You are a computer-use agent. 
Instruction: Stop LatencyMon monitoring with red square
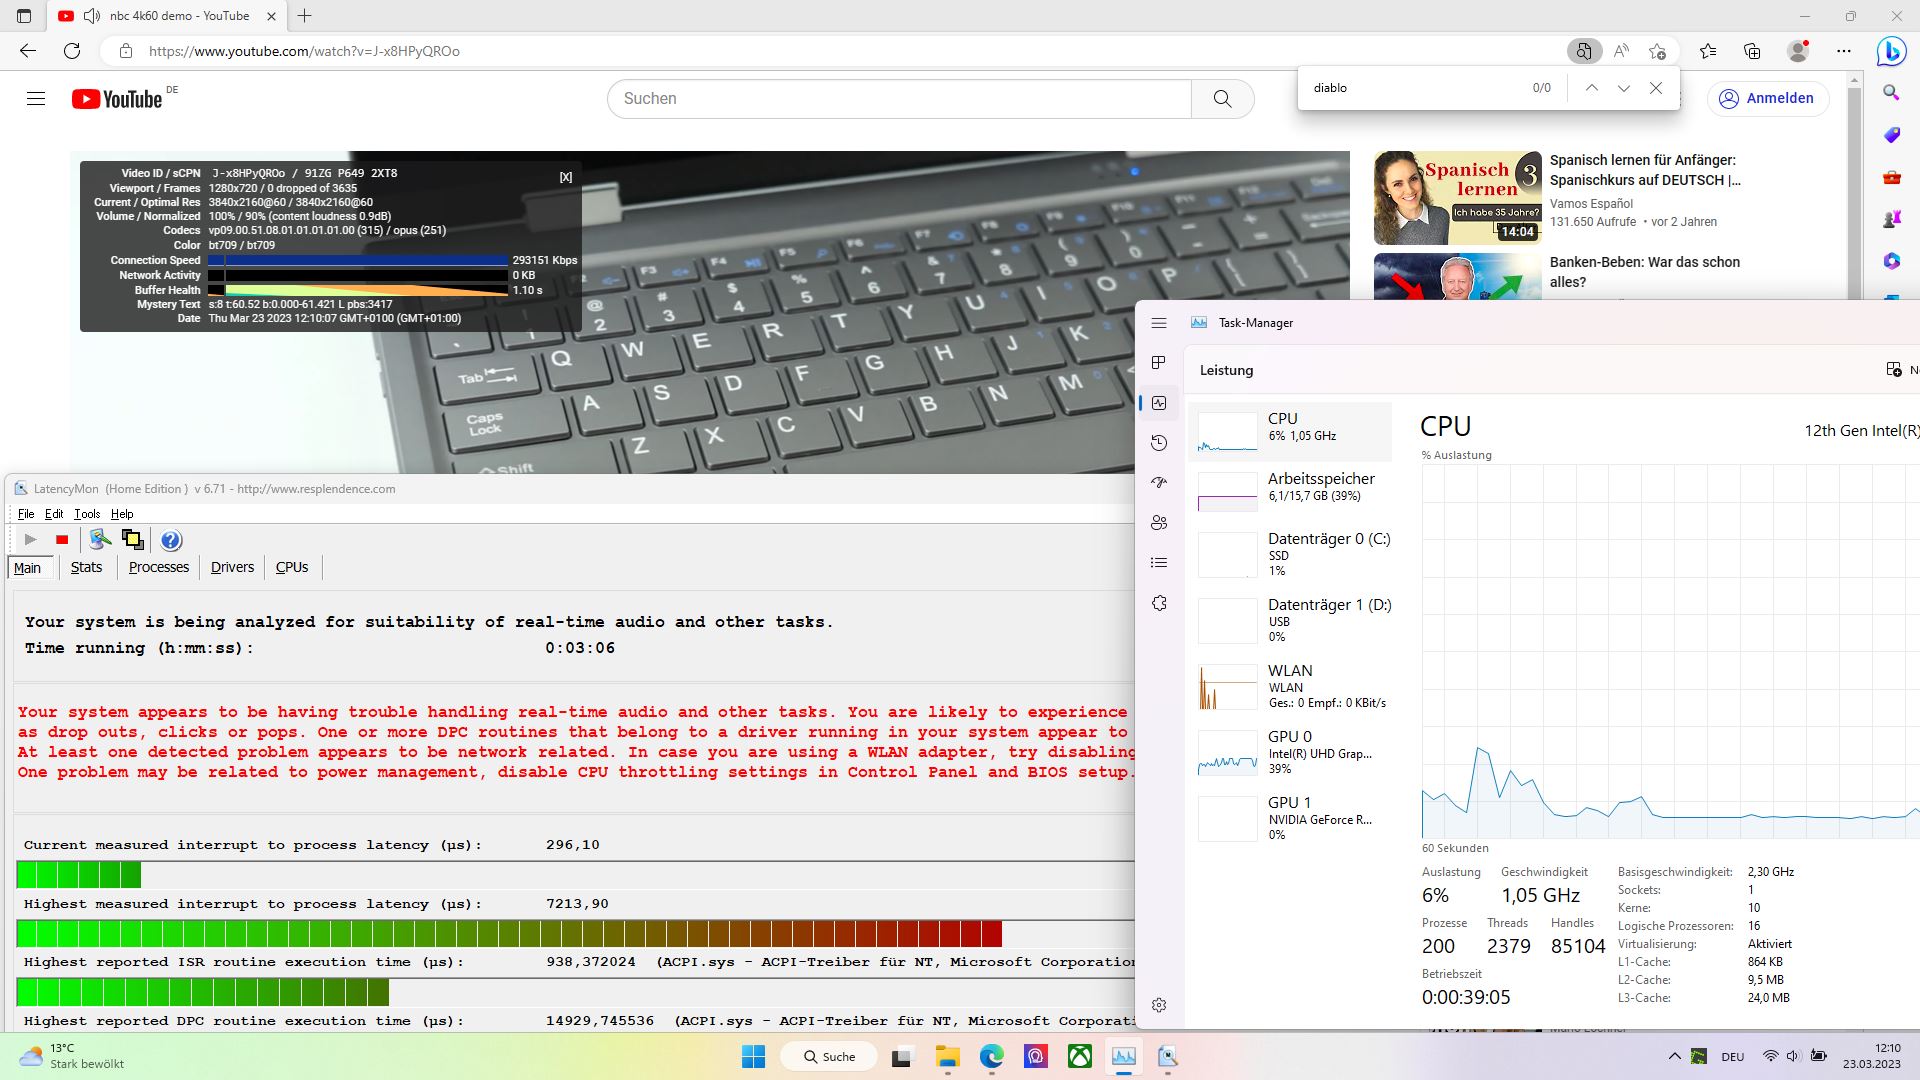[62, 540]
